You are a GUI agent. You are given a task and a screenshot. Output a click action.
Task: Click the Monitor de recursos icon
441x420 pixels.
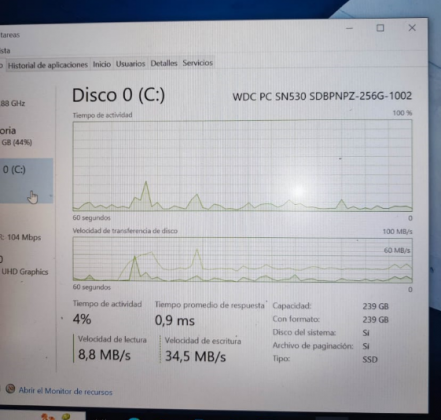[10, 389]
